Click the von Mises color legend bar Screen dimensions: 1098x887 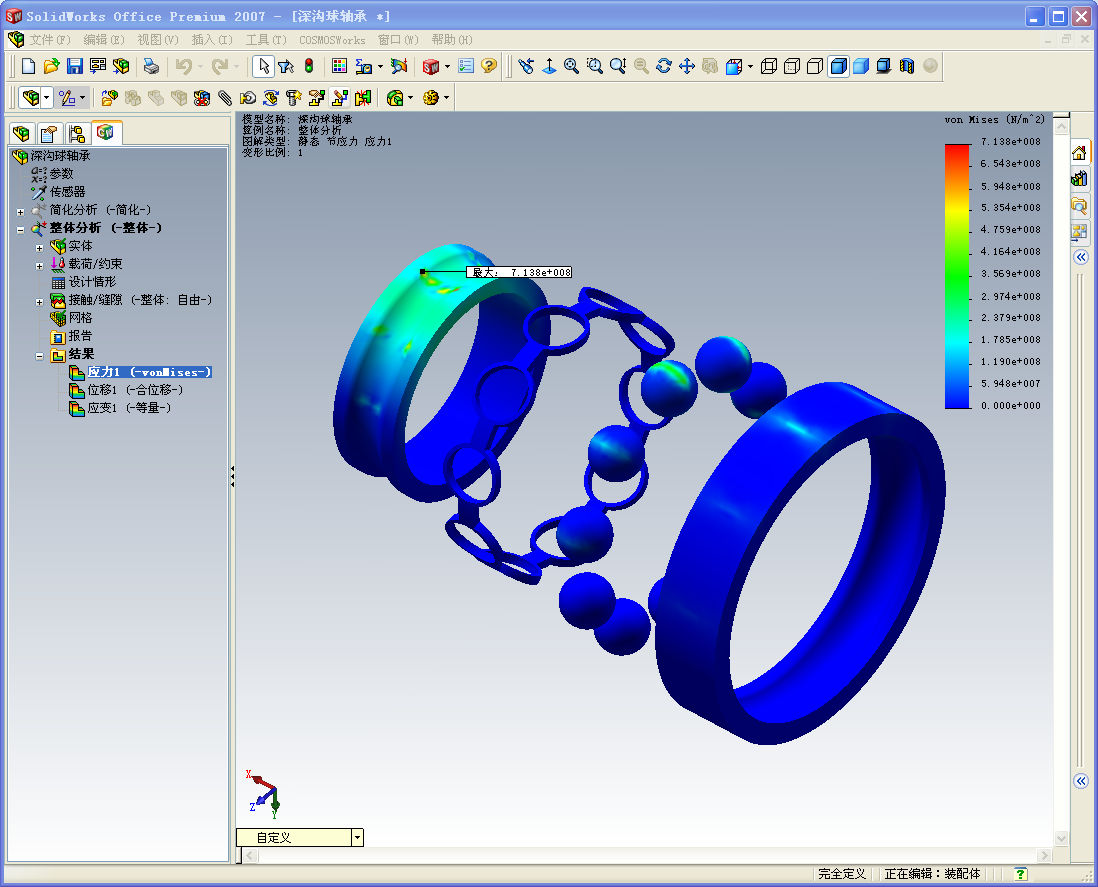tap(957, 276)
